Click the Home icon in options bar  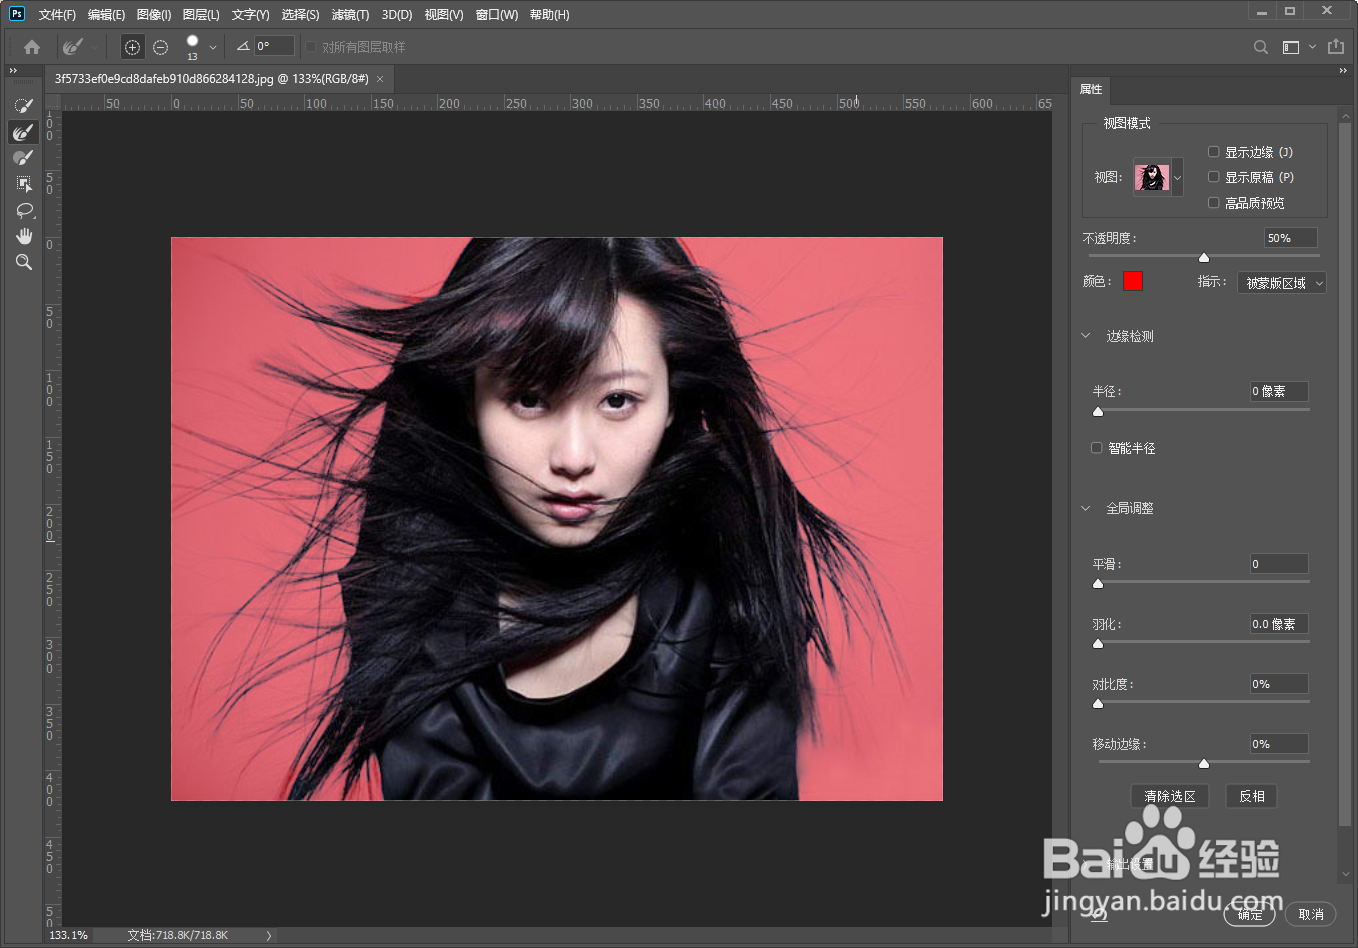(x=32, y=47)
